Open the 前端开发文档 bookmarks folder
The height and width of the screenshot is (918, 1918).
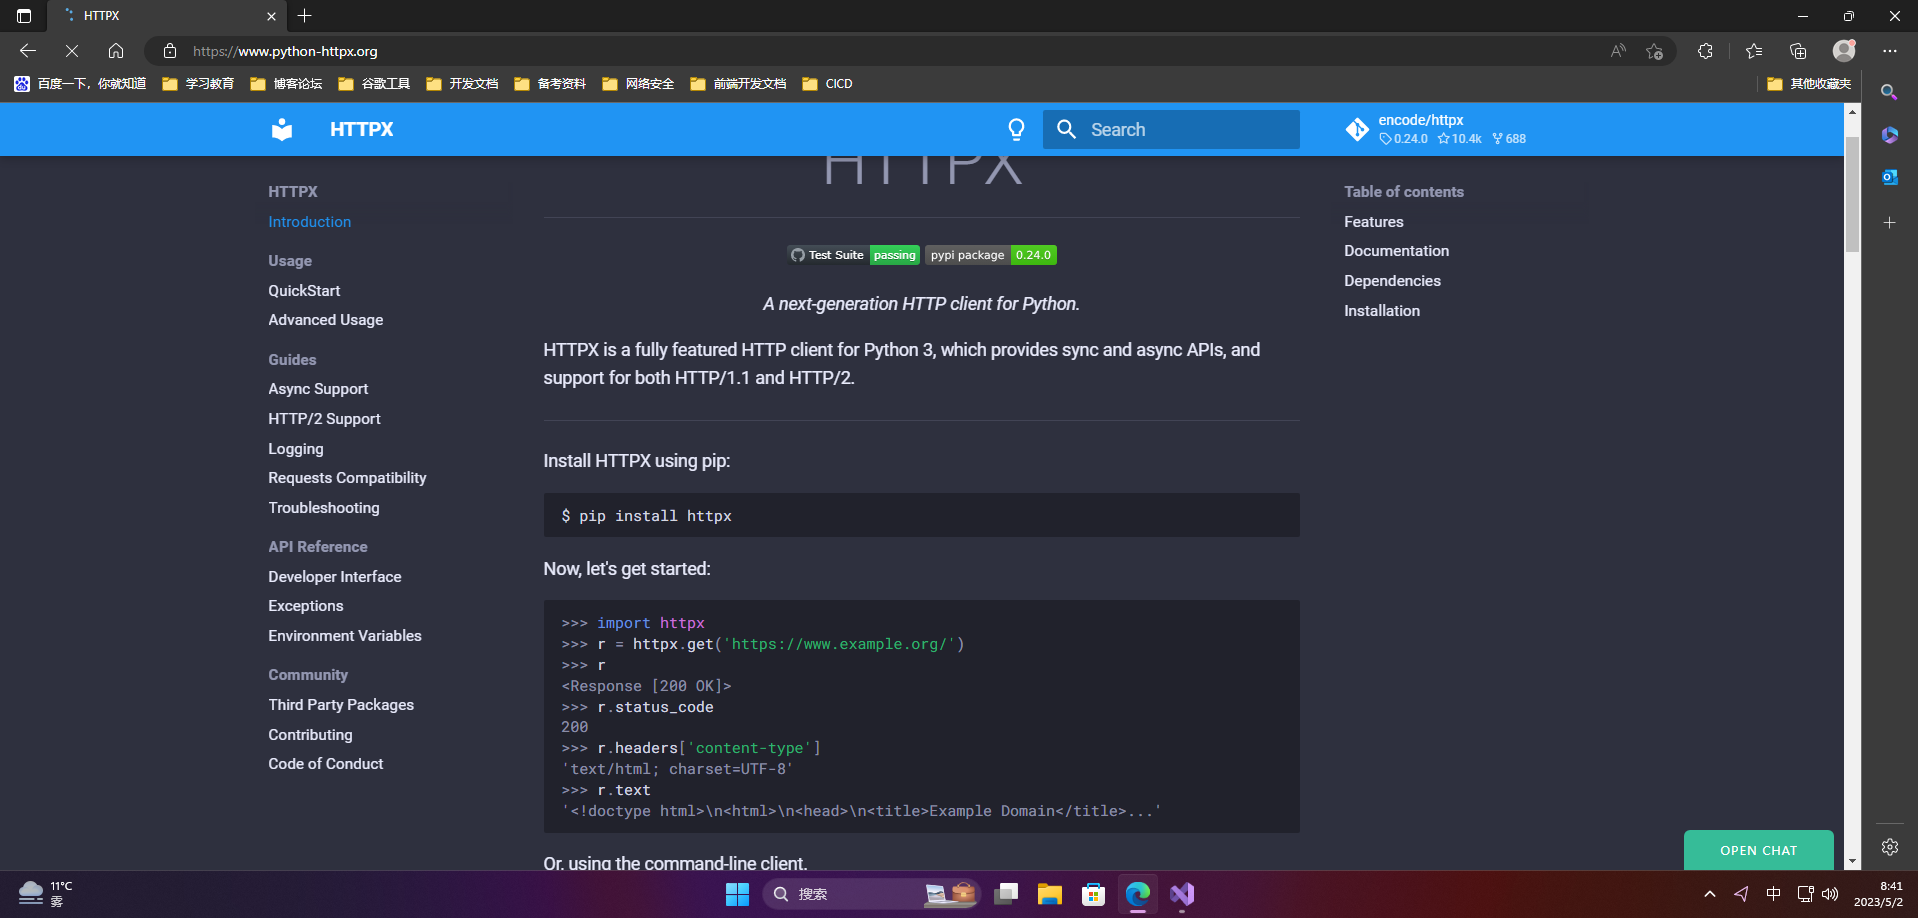738,84
